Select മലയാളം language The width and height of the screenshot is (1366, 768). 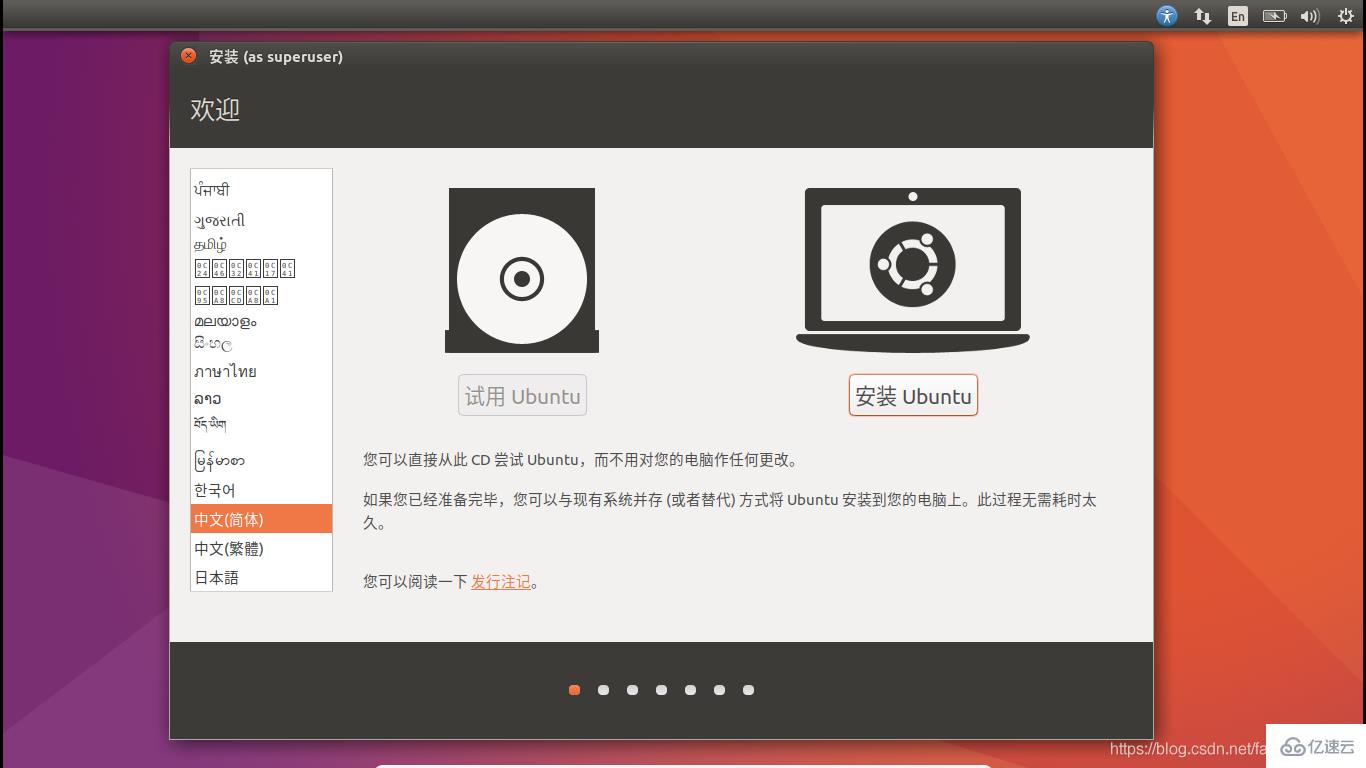click(261, 321)
